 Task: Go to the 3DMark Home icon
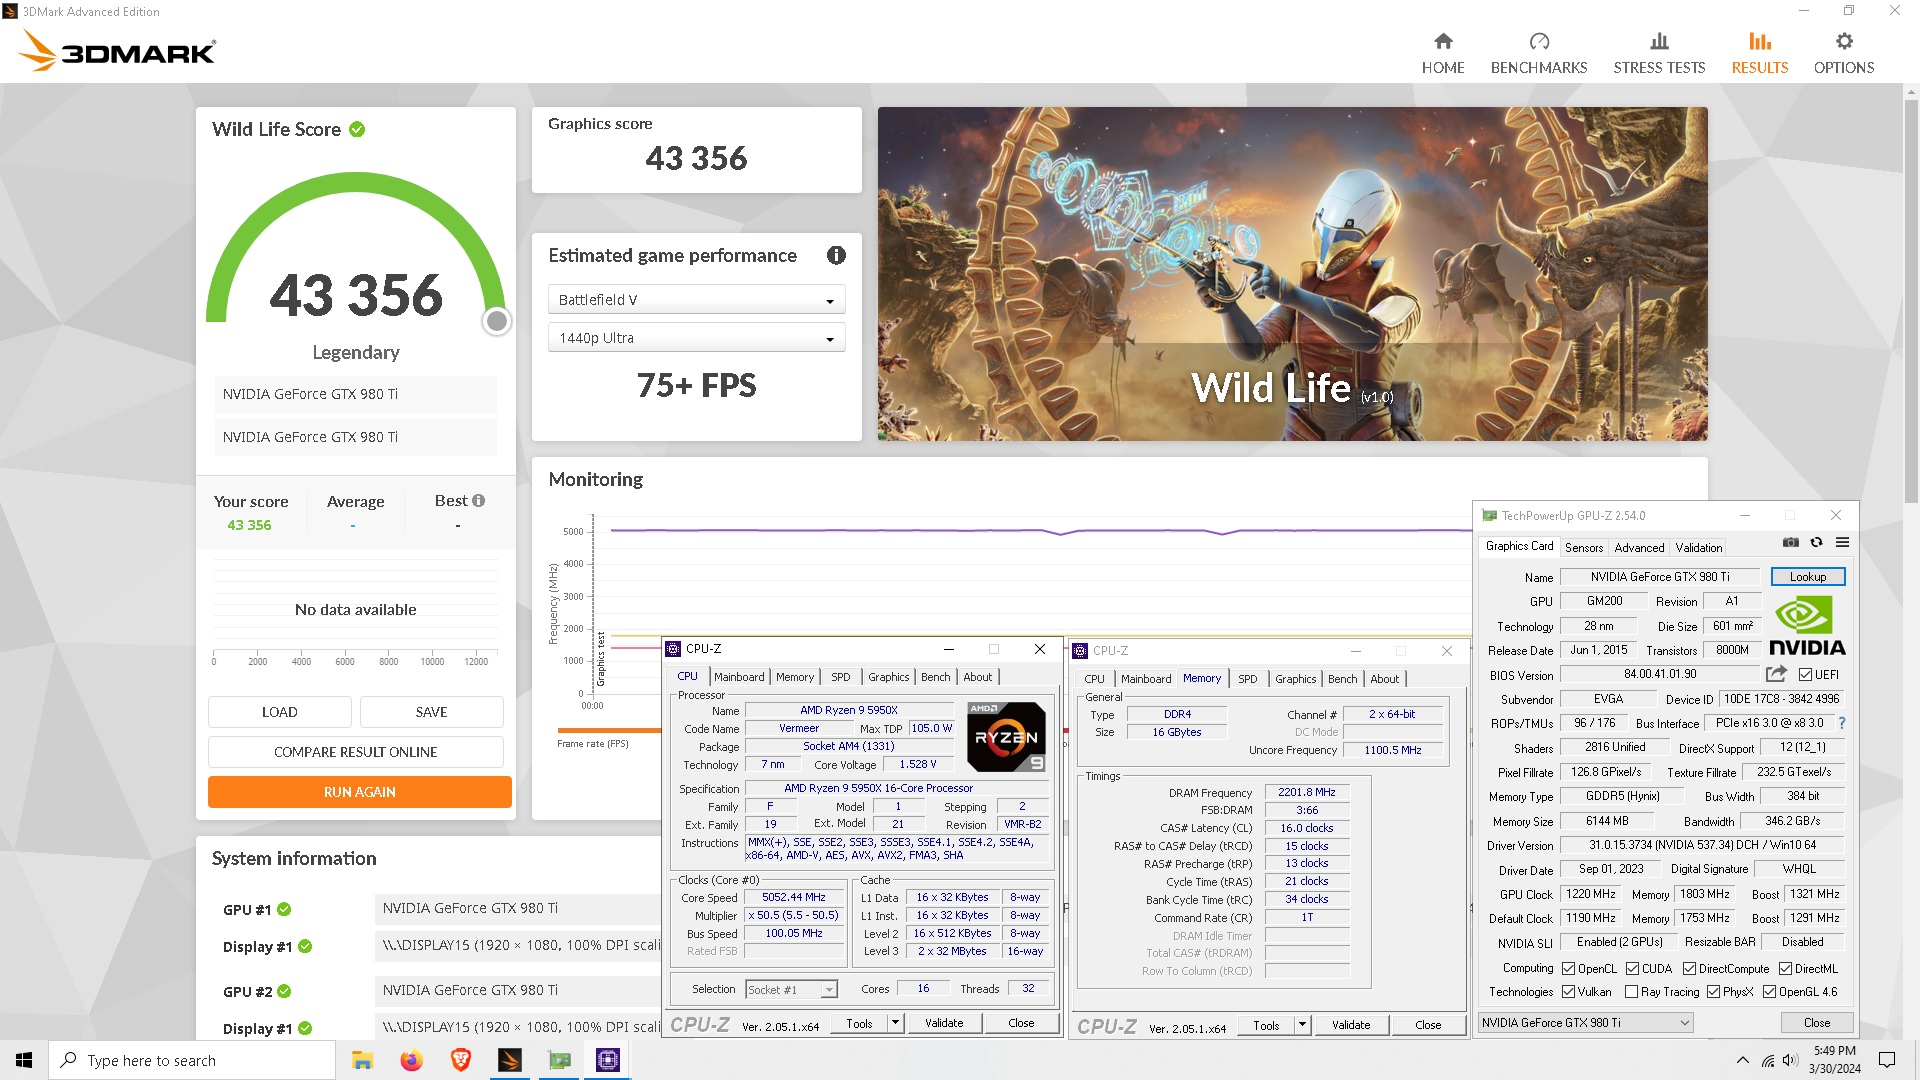click(x=1443, y=41)
